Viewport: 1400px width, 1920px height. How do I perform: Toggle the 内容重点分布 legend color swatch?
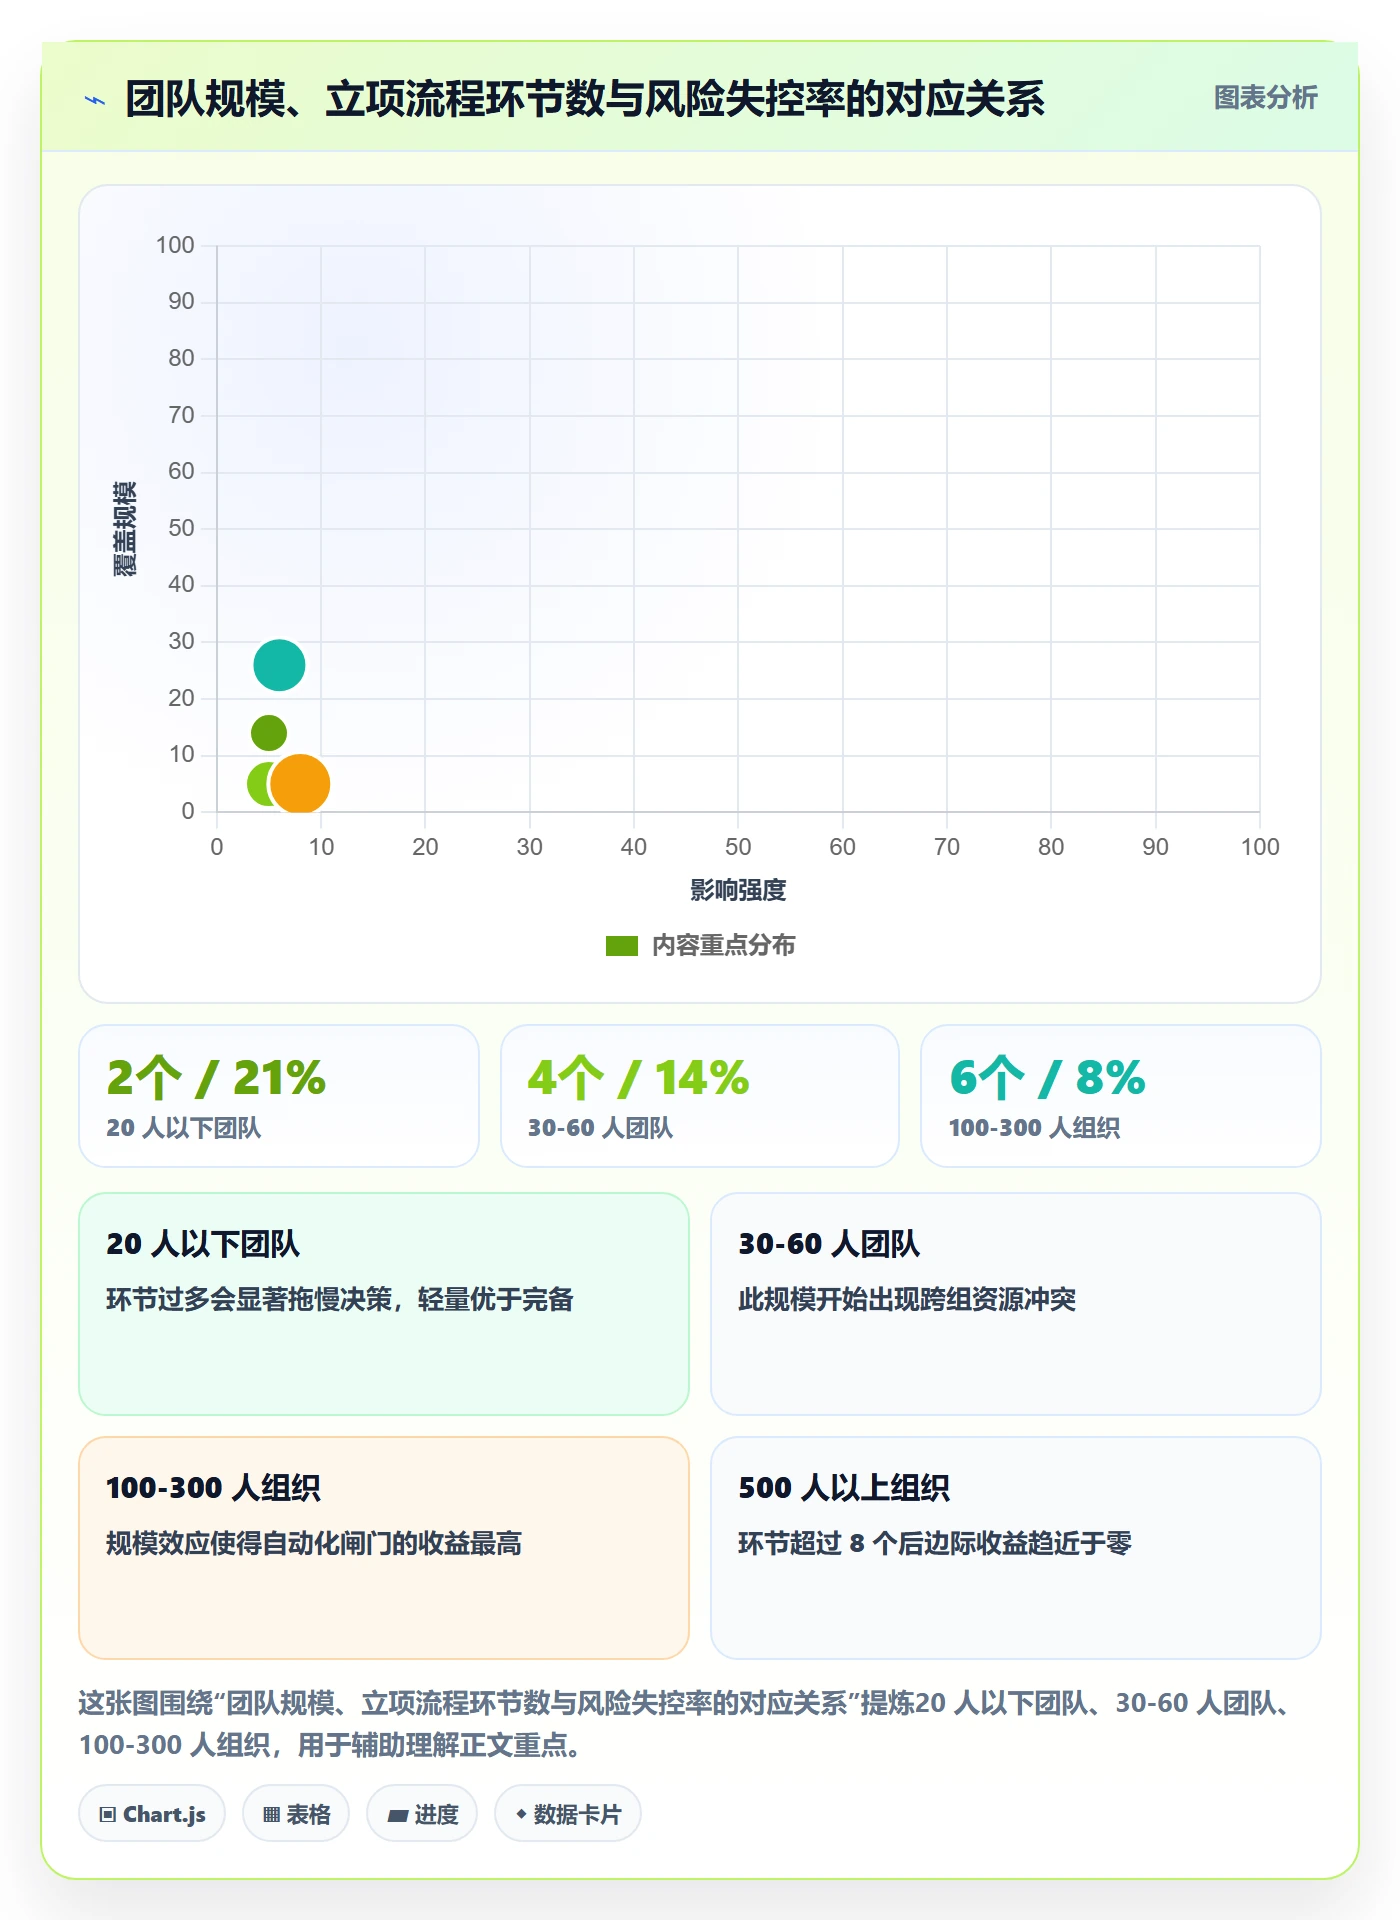pos(622,946)
